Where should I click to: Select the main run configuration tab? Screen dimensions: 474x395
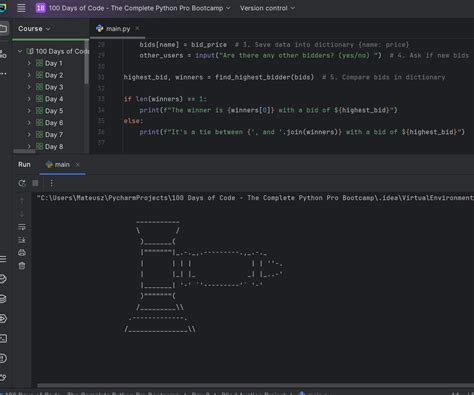(x=62, y=164)
